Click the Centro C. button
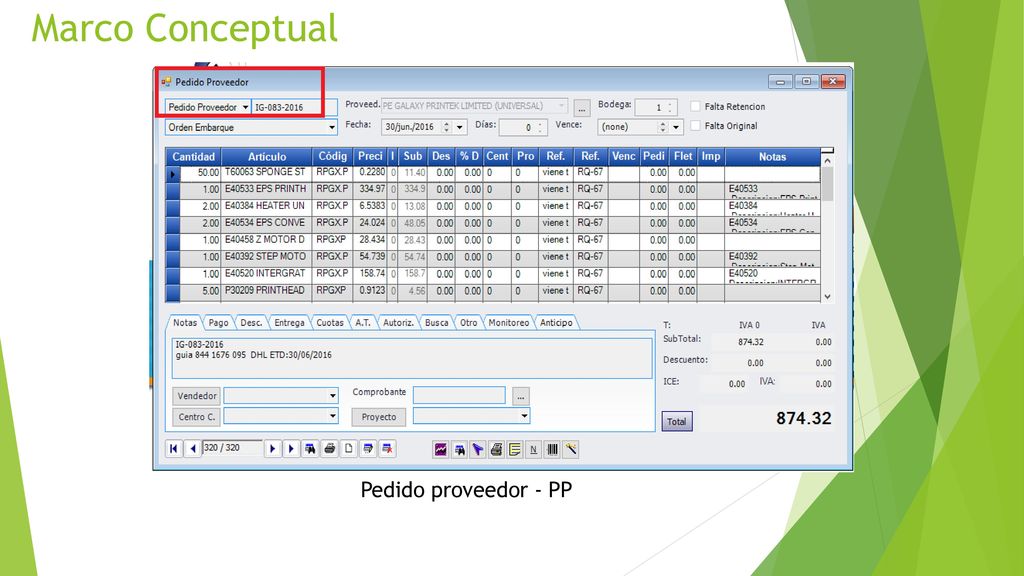The width and height of the screenshot is (1024, 576). 197,417
